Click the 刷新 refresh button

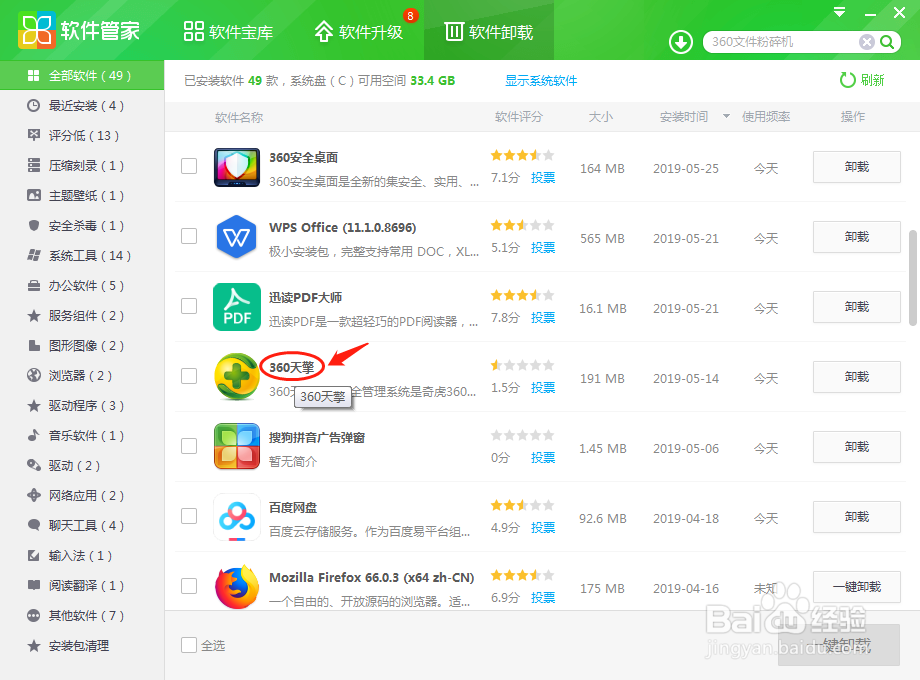862,80
